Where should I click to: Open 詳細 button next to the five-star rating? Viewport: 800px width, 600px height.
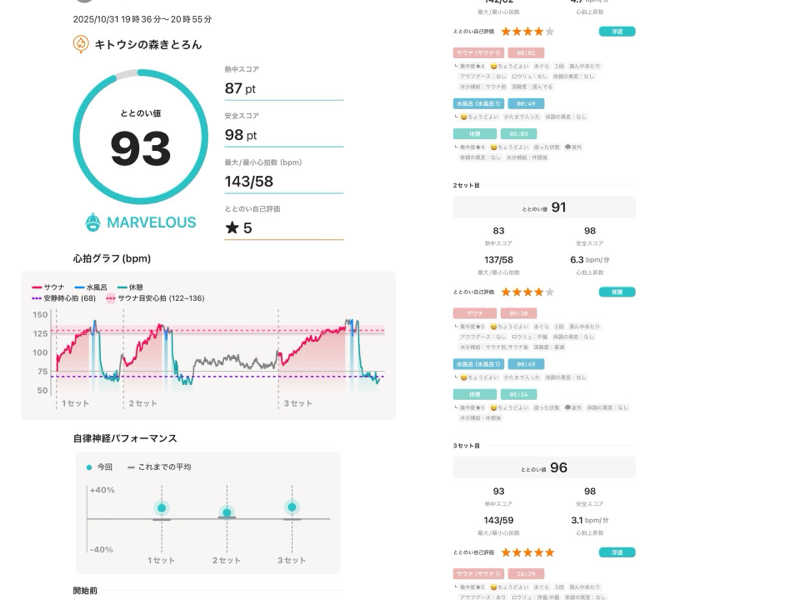pos(617,552)
